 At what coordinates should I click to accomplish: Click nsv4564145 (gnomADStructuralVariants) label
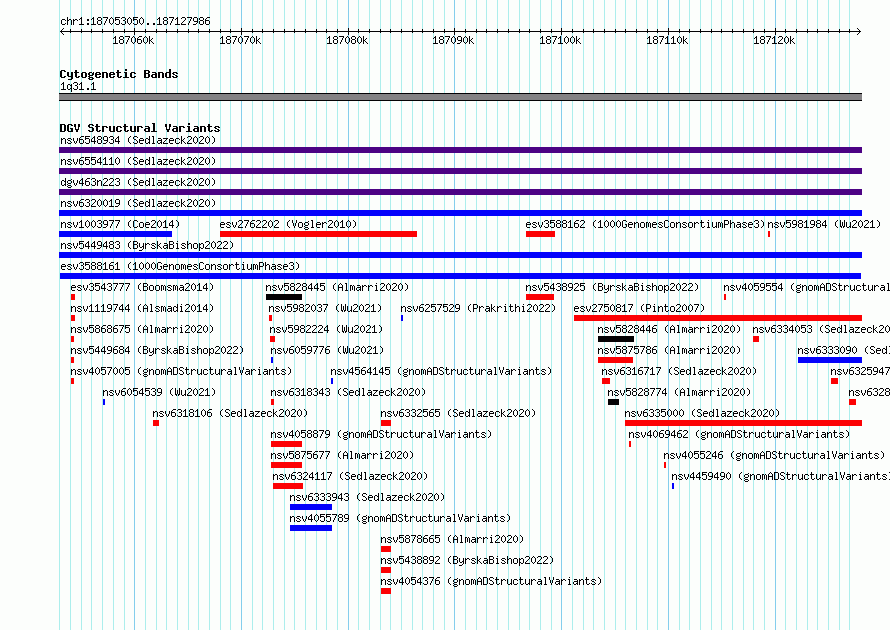click(441, 371)
